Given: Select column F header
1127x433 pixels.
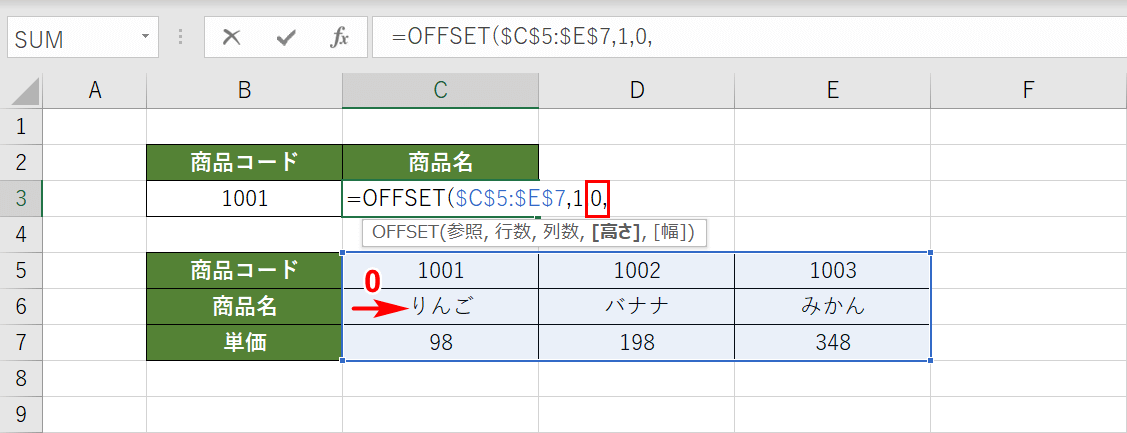Looking at the screenshot, I should click(x=1027, y=91).
